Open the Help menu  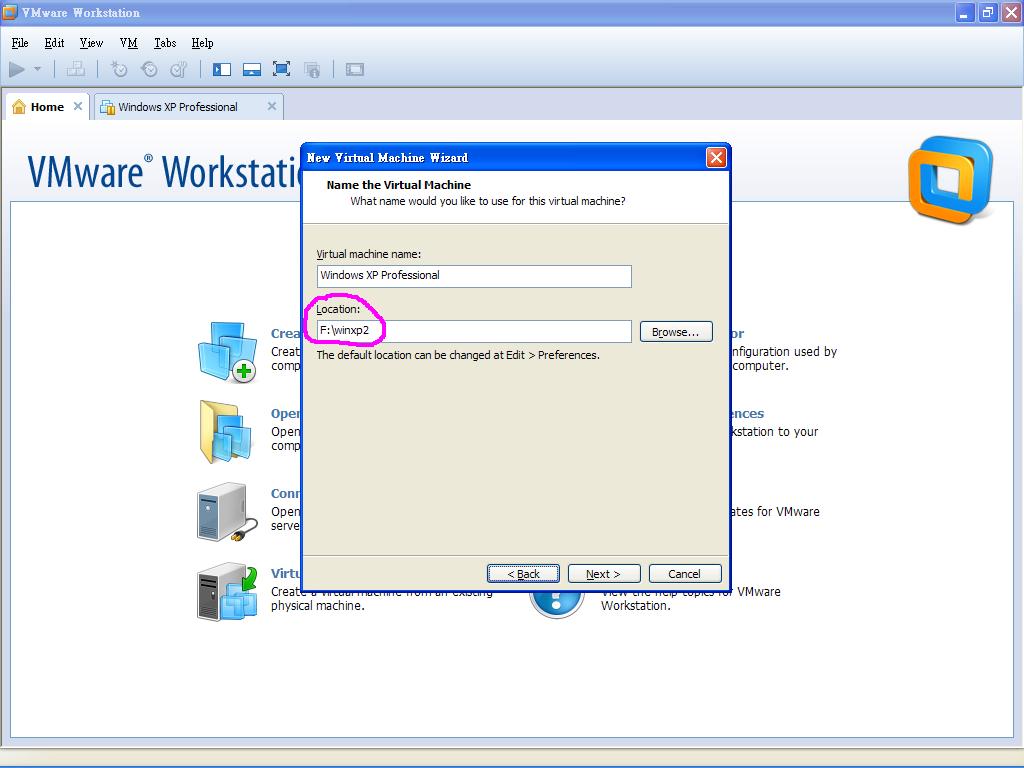click(x=202, y=43)
